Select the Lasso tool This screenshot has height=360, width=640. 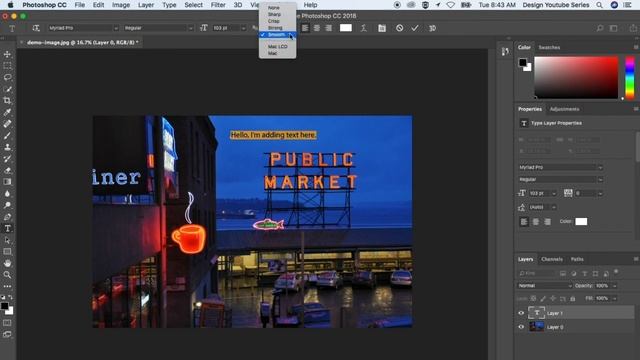pos(7,77)
